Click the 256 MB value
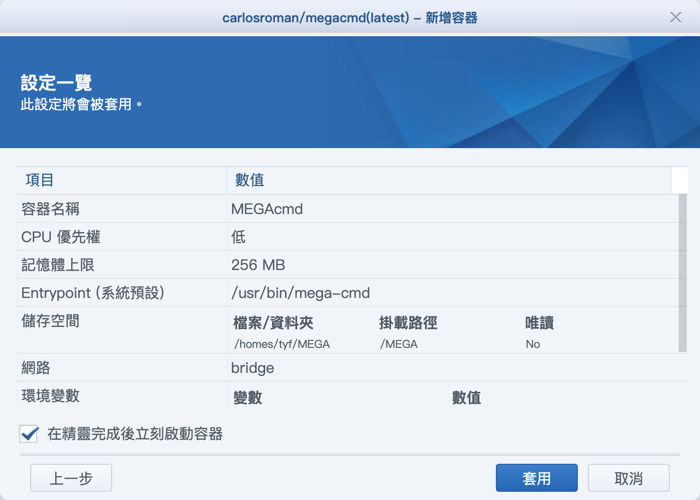Screen dimensions: 700x500 coord(258,265)
